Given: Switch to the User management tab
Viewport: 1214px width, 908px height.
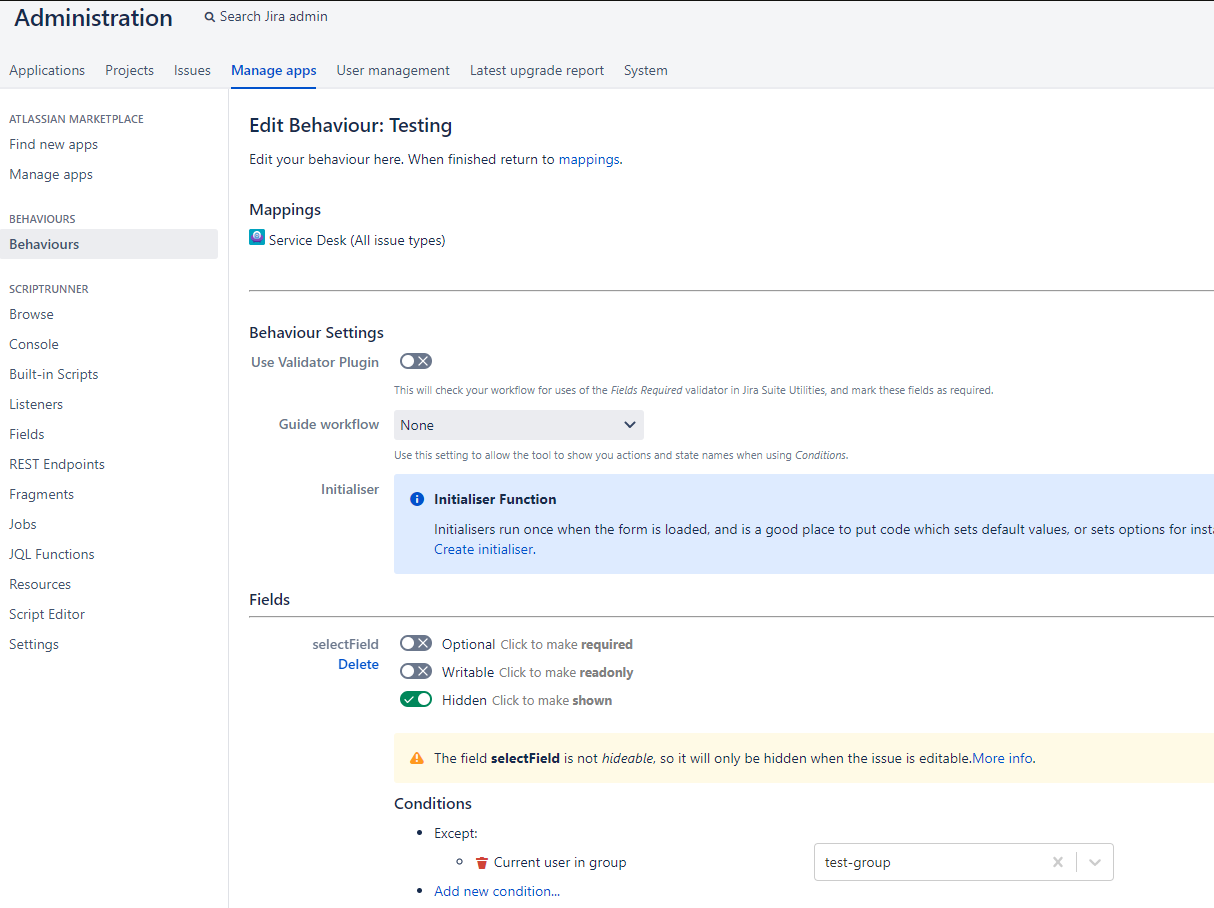Looking at the screenshot, I should pos(392,70).
